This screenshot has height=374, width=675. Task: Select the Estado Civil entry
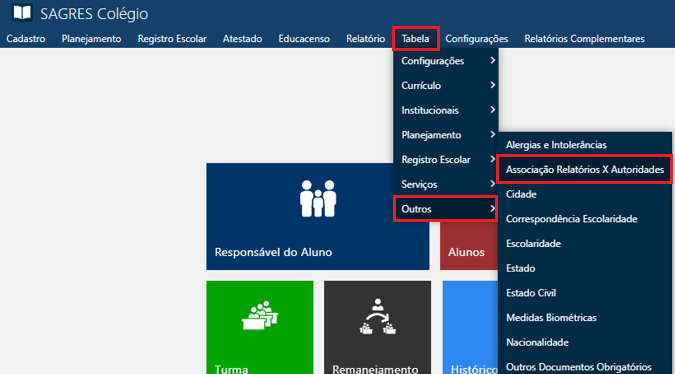pos(585,293)
